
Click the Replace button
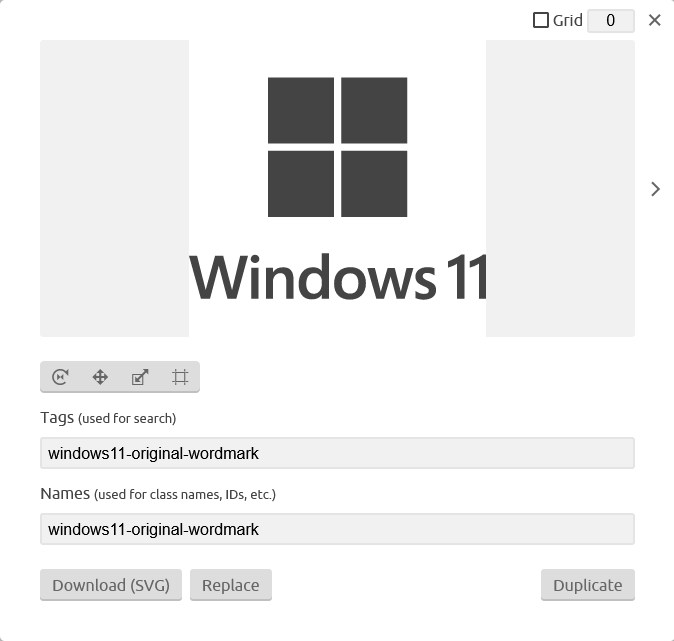pos(231,585)
